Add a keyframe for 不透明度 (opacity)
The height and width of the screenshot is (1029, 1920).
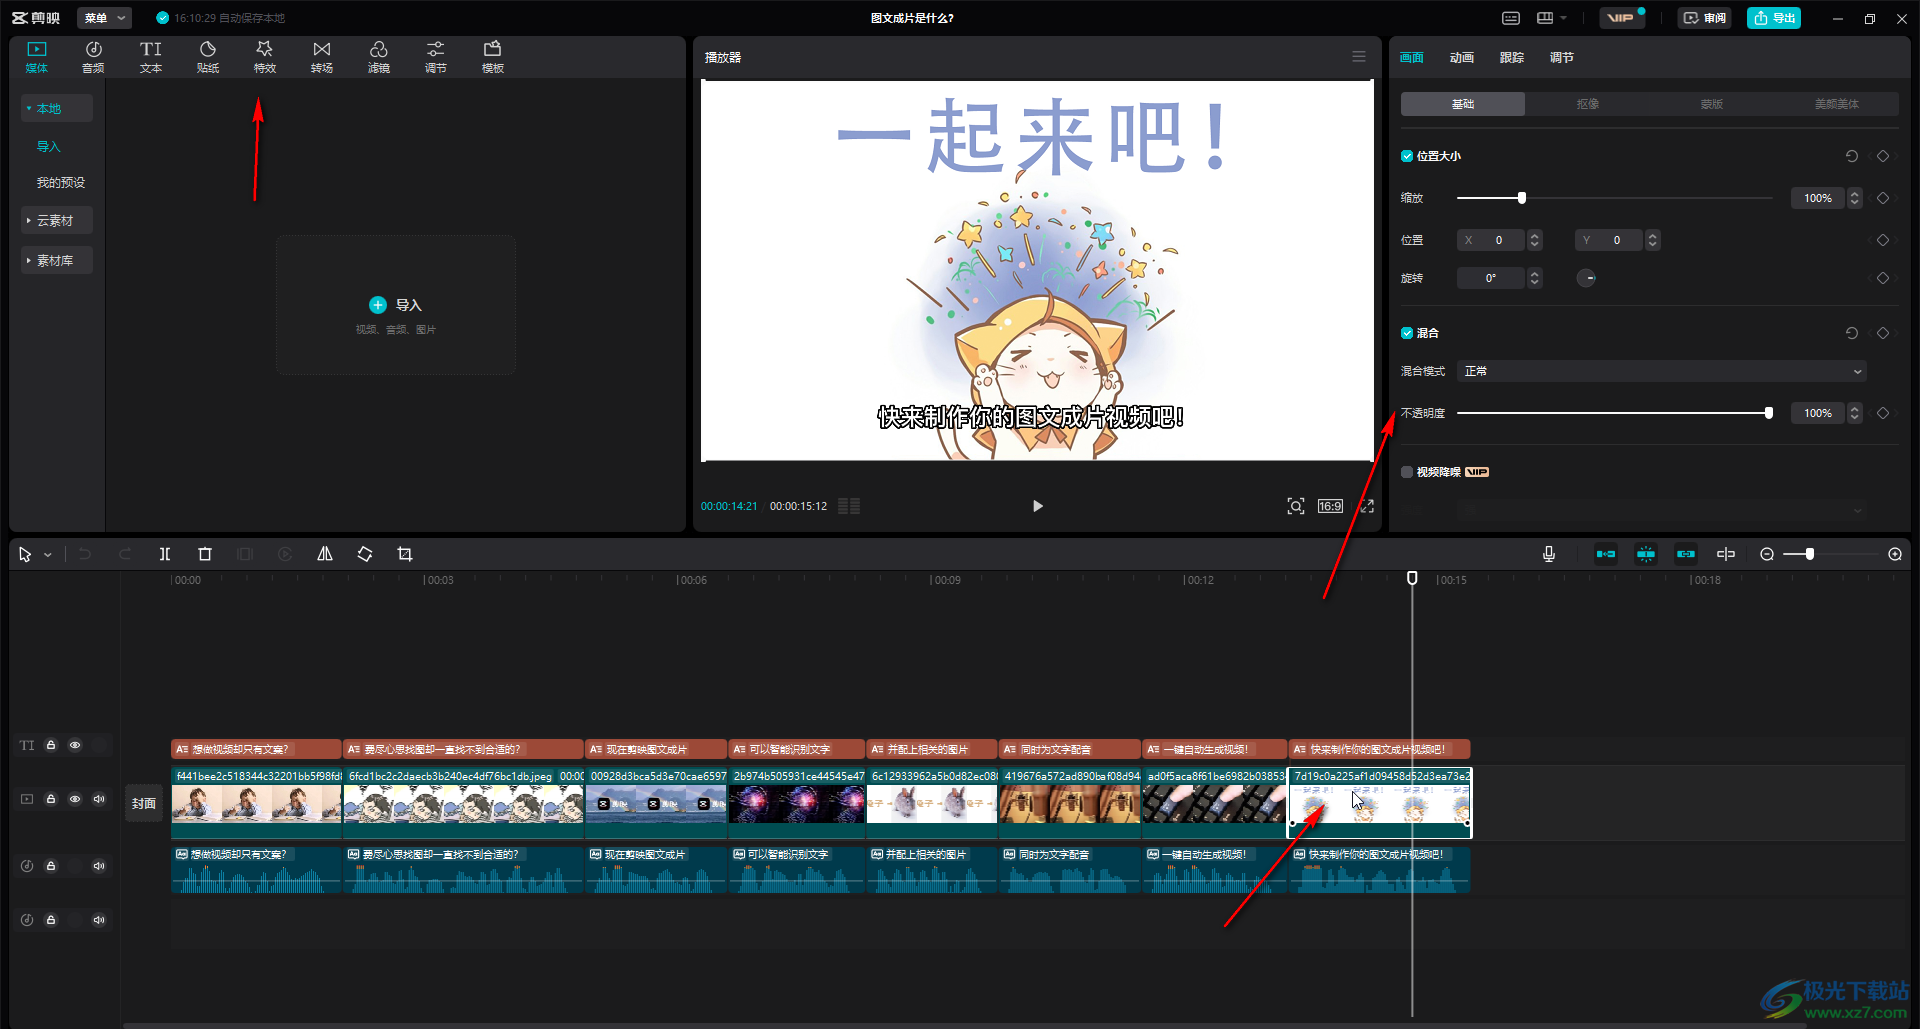coord(1883,413)
